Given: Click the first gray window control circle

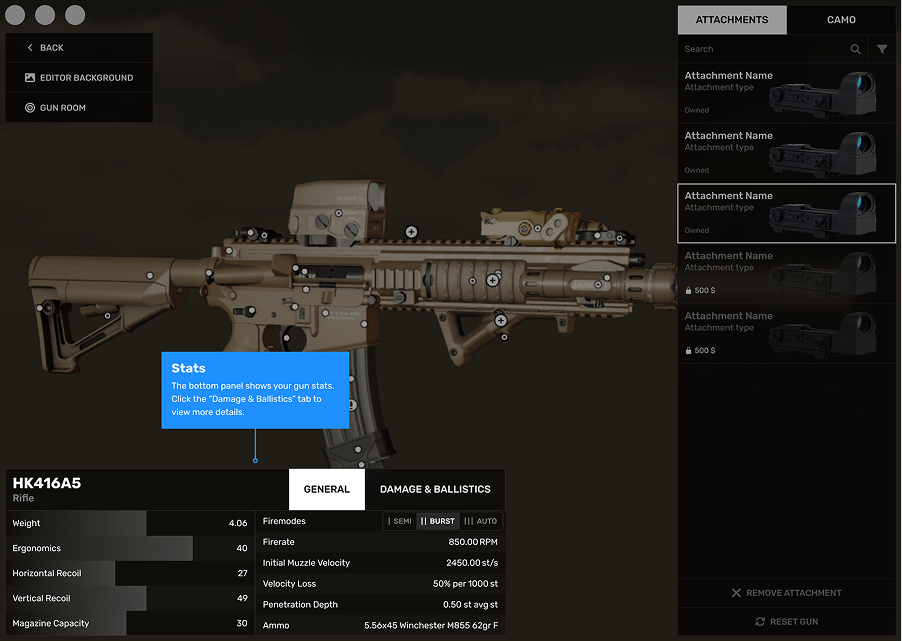Looking at the screenshot, I should [15, 15].
